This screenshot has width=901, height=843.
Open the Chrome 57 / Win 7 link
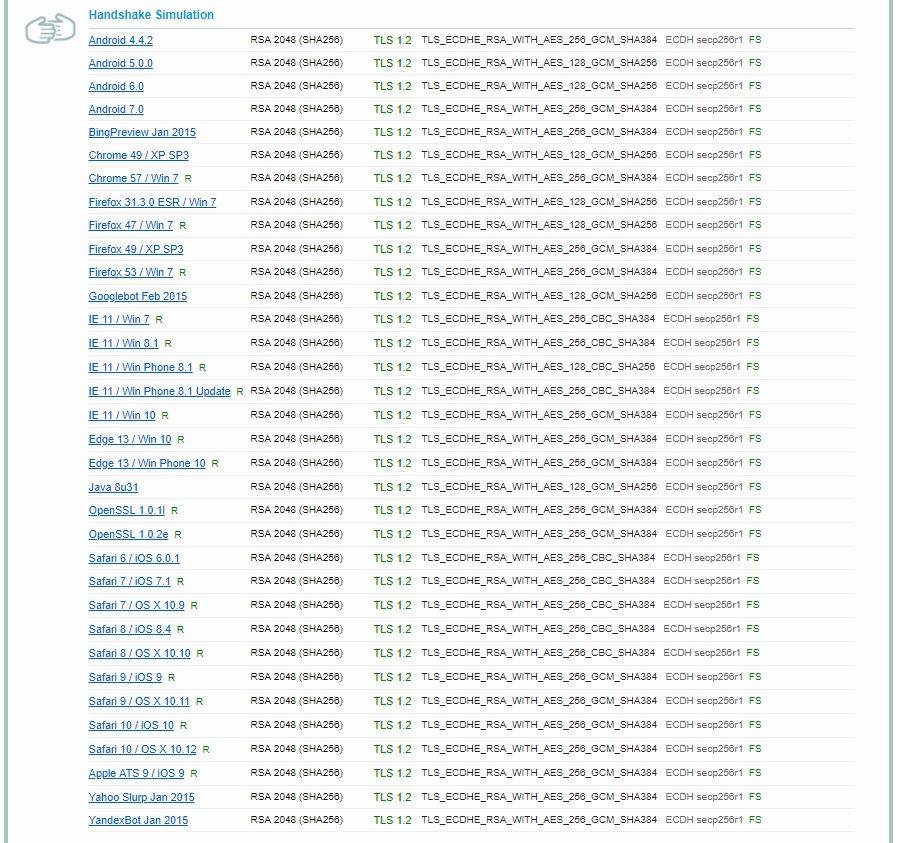coord(133,178)
